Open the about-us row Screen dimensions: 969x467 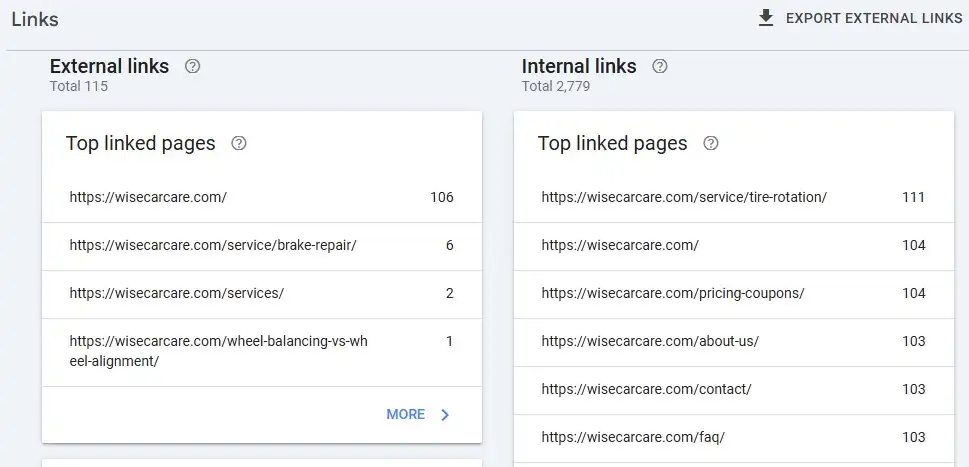[x=734, y=342]
